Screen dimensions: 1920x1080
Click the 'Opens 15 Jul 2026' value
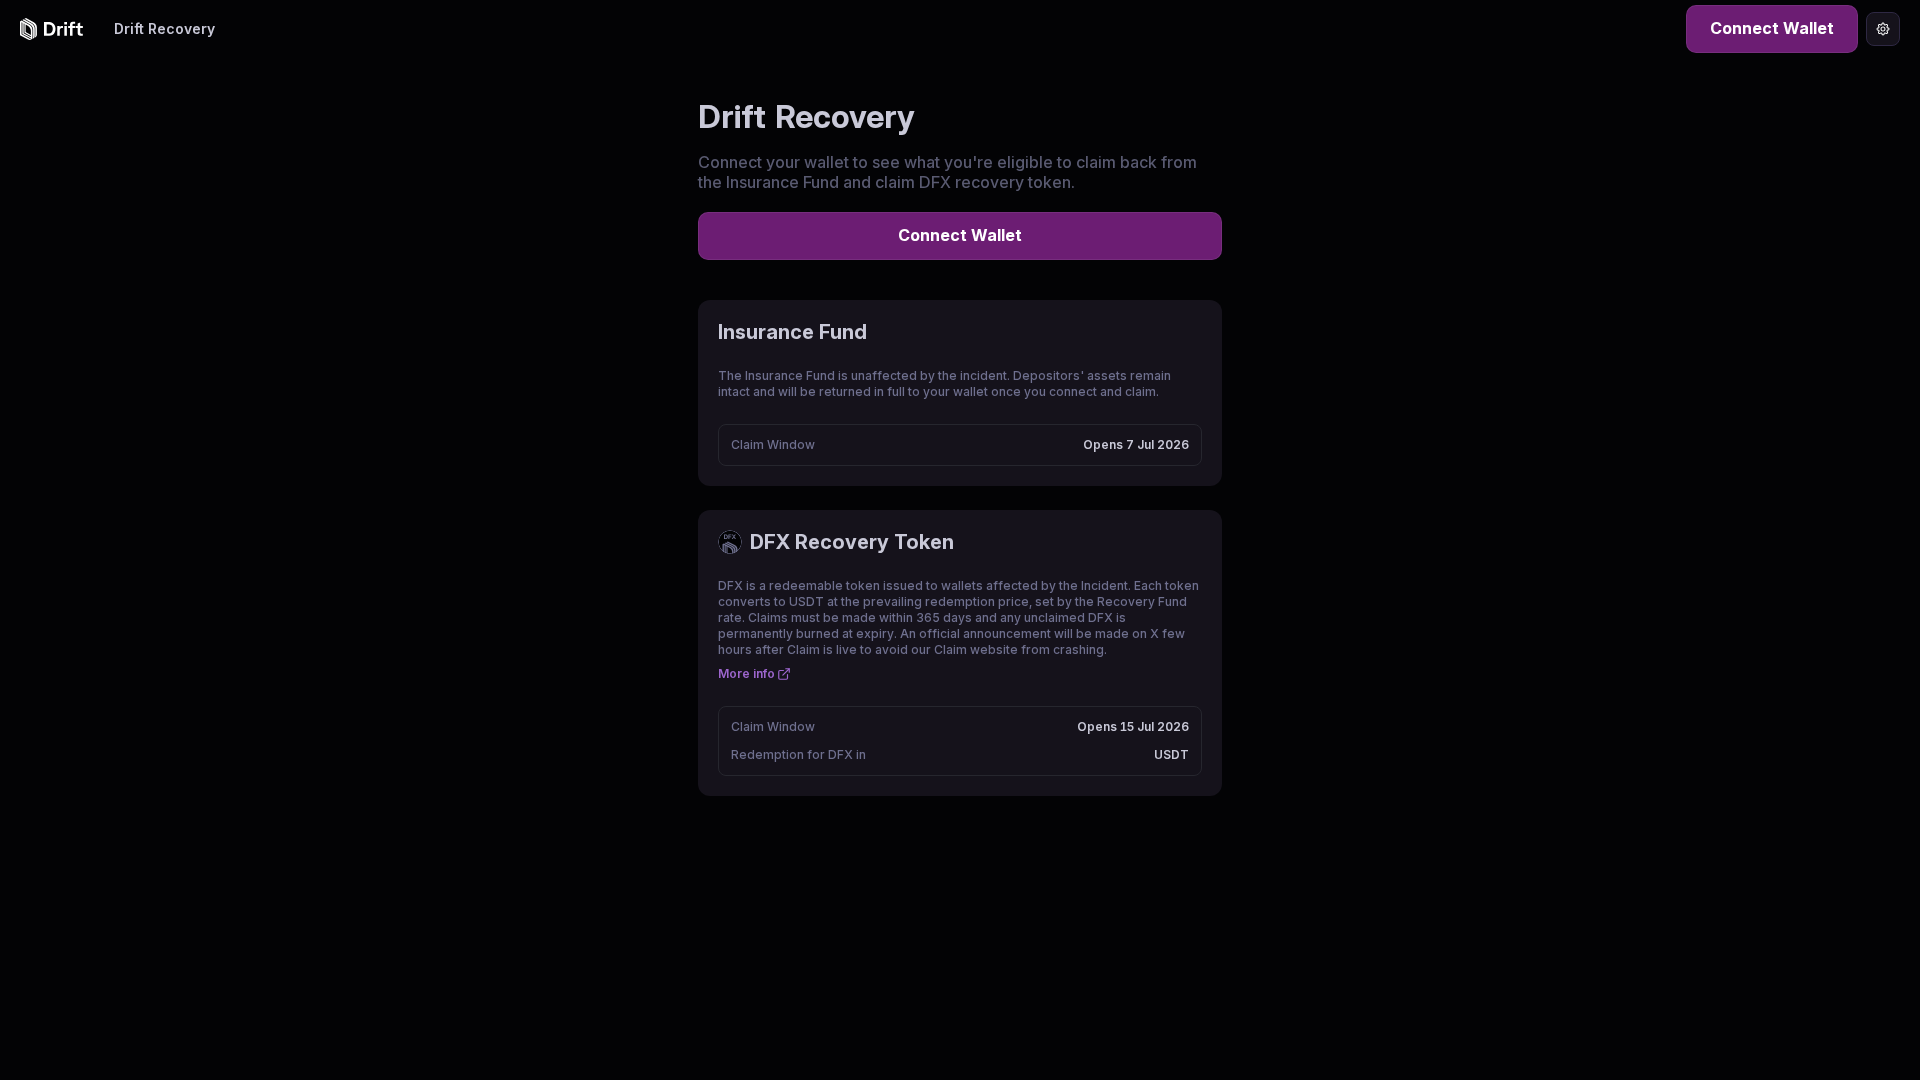[x=1132, y=727]
